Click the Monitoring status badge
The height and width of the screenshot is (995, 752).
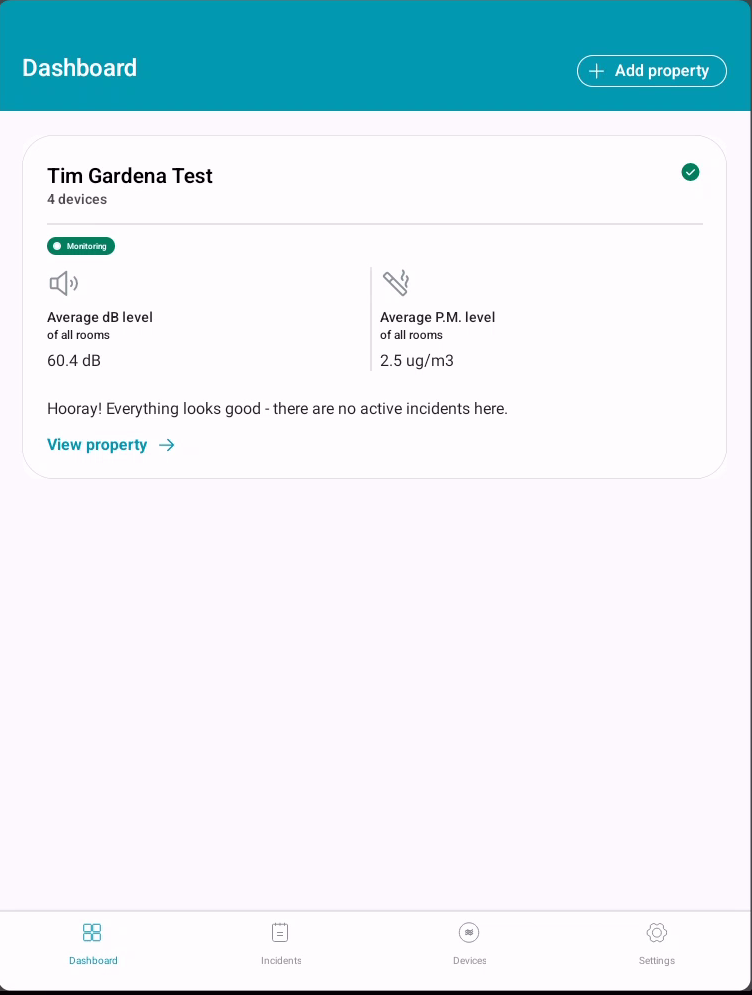click(x=81, y=246)
